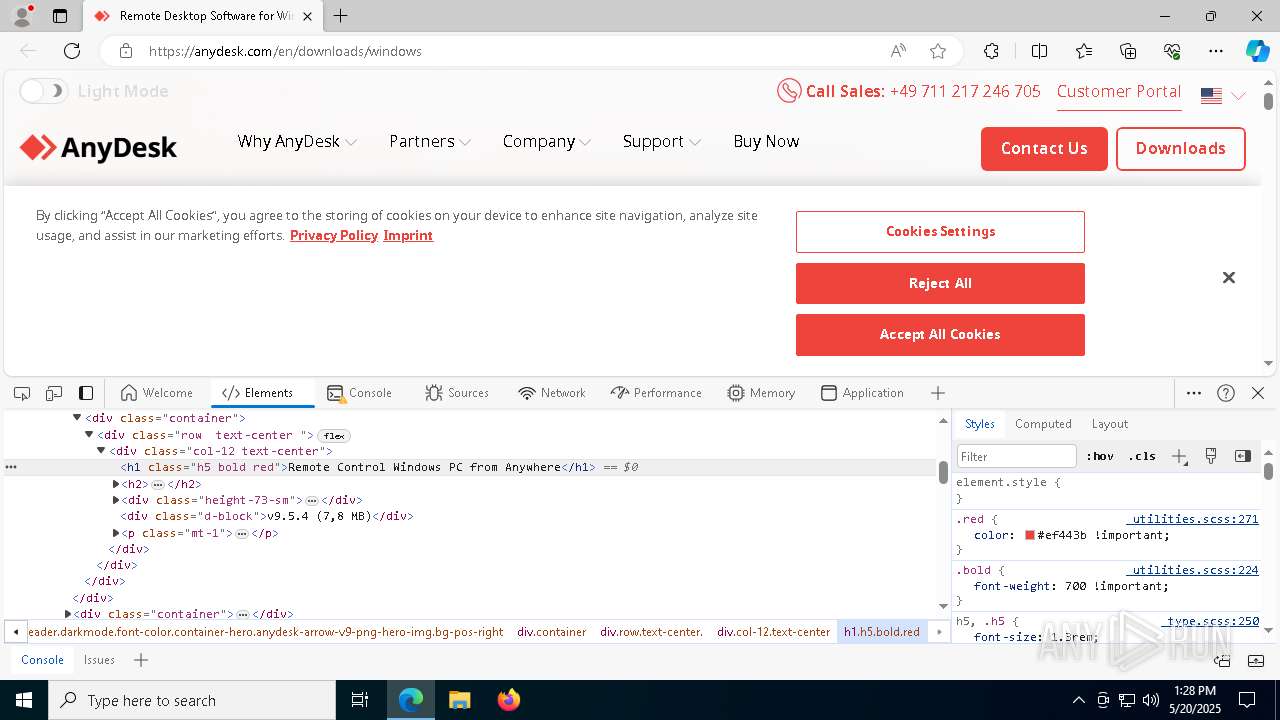
Task: Open the _type.scss:250 source link
Action: pos(1211,621)
